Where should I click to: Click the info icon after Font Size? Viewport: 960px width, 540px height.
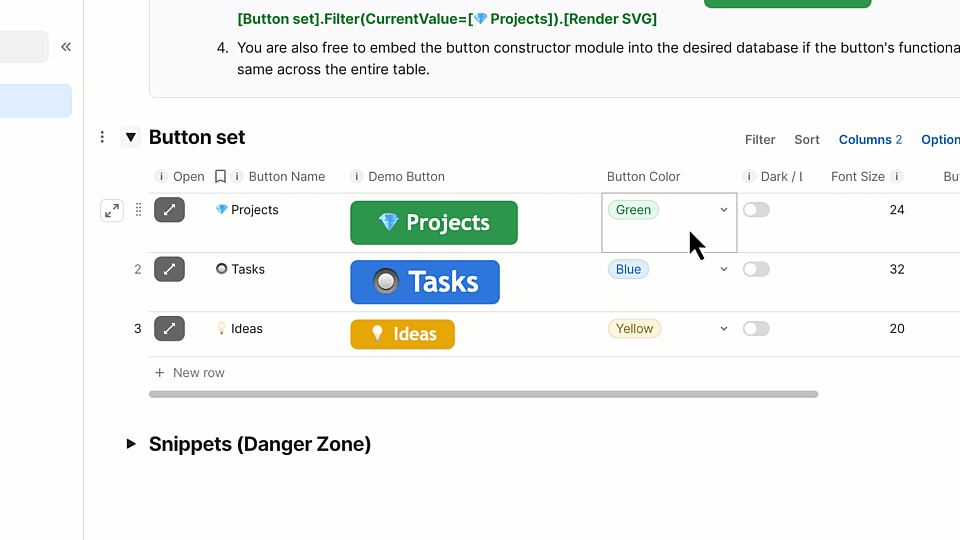pos(897,177)
